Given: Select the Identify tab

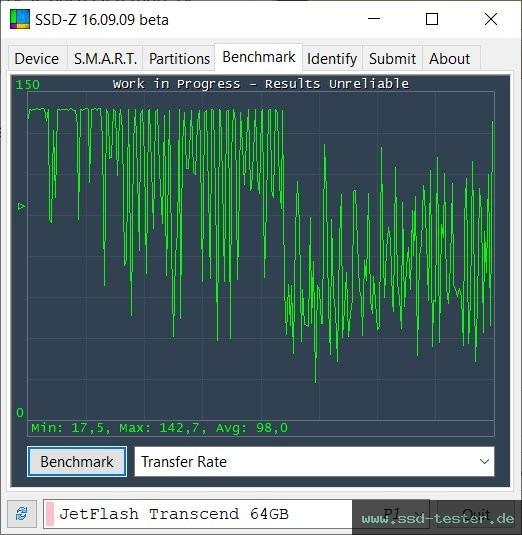Looking at the screenshot, I should (x=332, y=58).
